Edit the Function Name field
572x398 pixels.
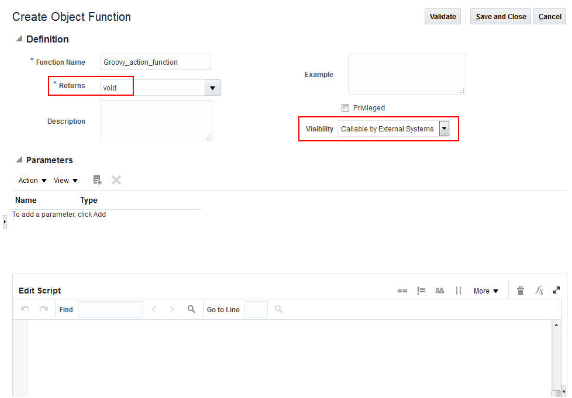[x=155, y=62]
